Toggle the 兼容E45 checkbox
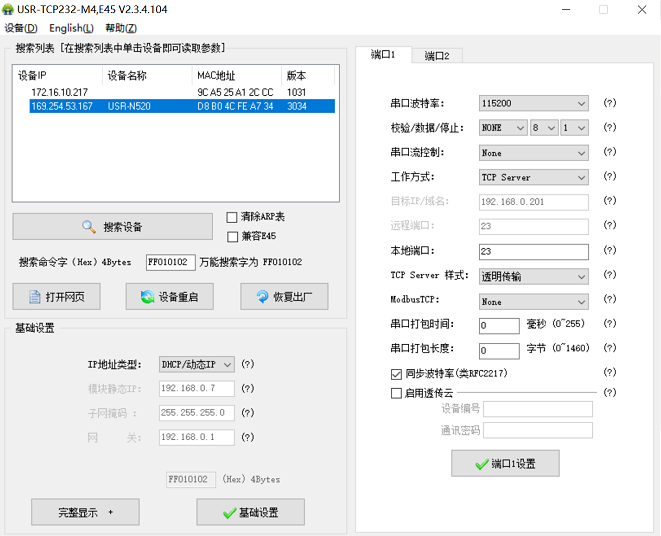 (x=233, y=237)
